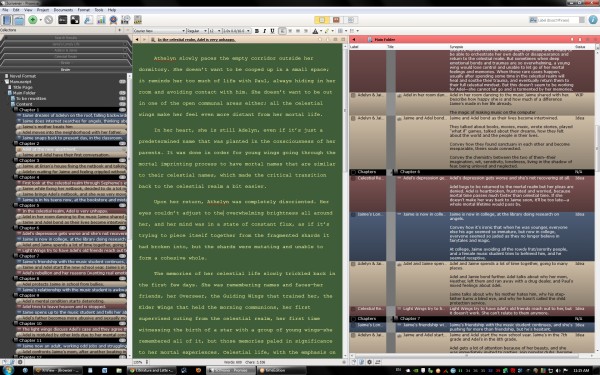
Task: Open the File menu
Action: click(5, 10)
